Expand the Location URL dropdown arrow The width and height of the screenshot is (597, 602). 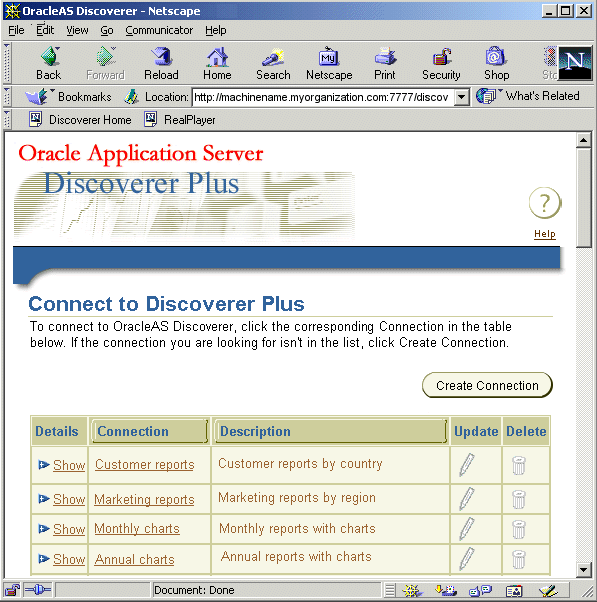pos(461,97)
